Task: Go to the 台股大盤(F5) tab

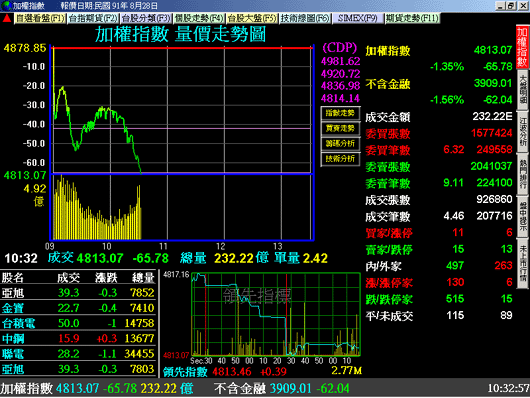Action: pyautogui.click(x=252, y=18)
